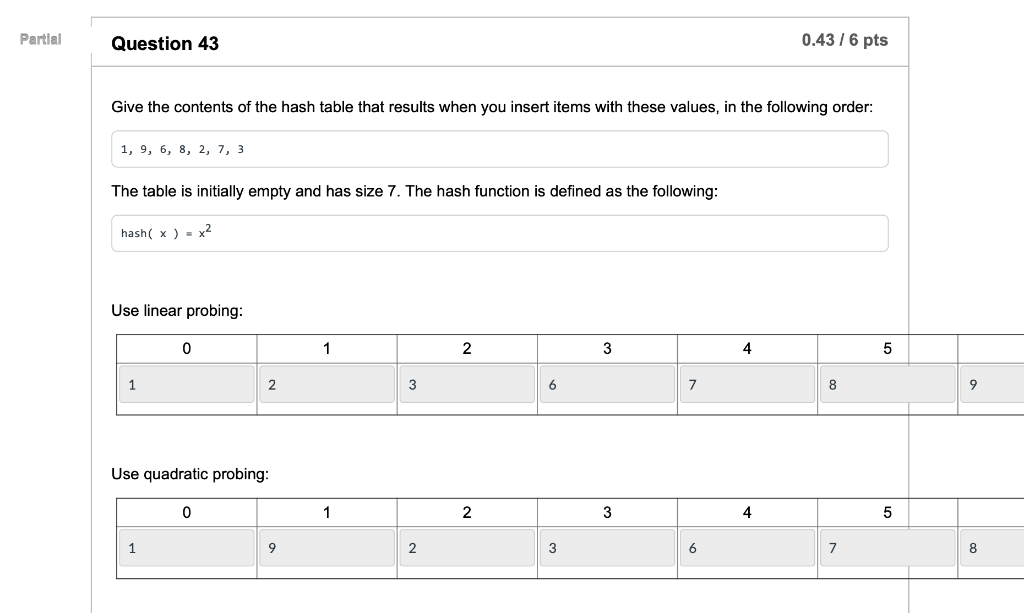Click the linear probing input containing 3

pyautogui.click(x=467, y=383)
